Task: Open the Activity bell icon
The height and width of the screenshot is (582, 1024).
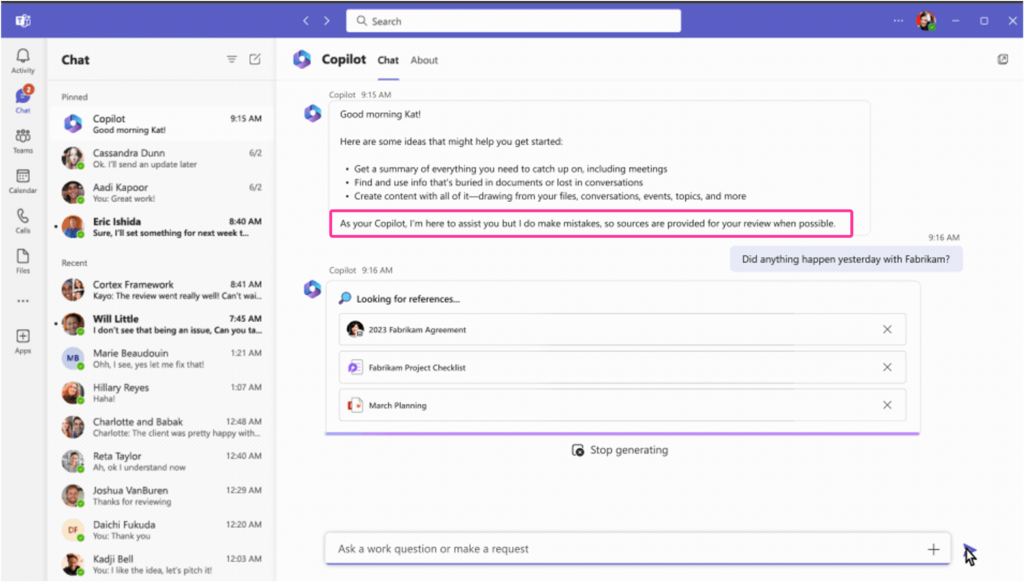Action: click(22, 57)
